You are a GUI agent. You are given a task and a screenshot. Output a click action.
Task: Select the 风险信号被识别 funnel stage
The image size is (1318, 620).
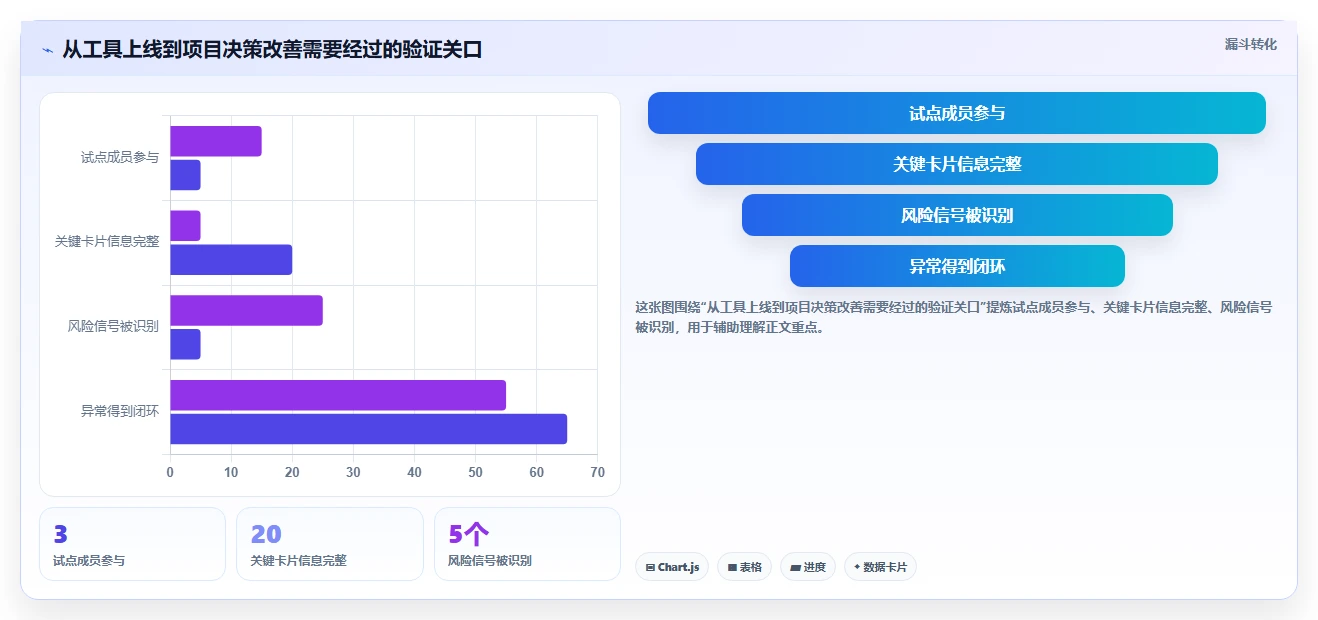[x=957, y=215]
